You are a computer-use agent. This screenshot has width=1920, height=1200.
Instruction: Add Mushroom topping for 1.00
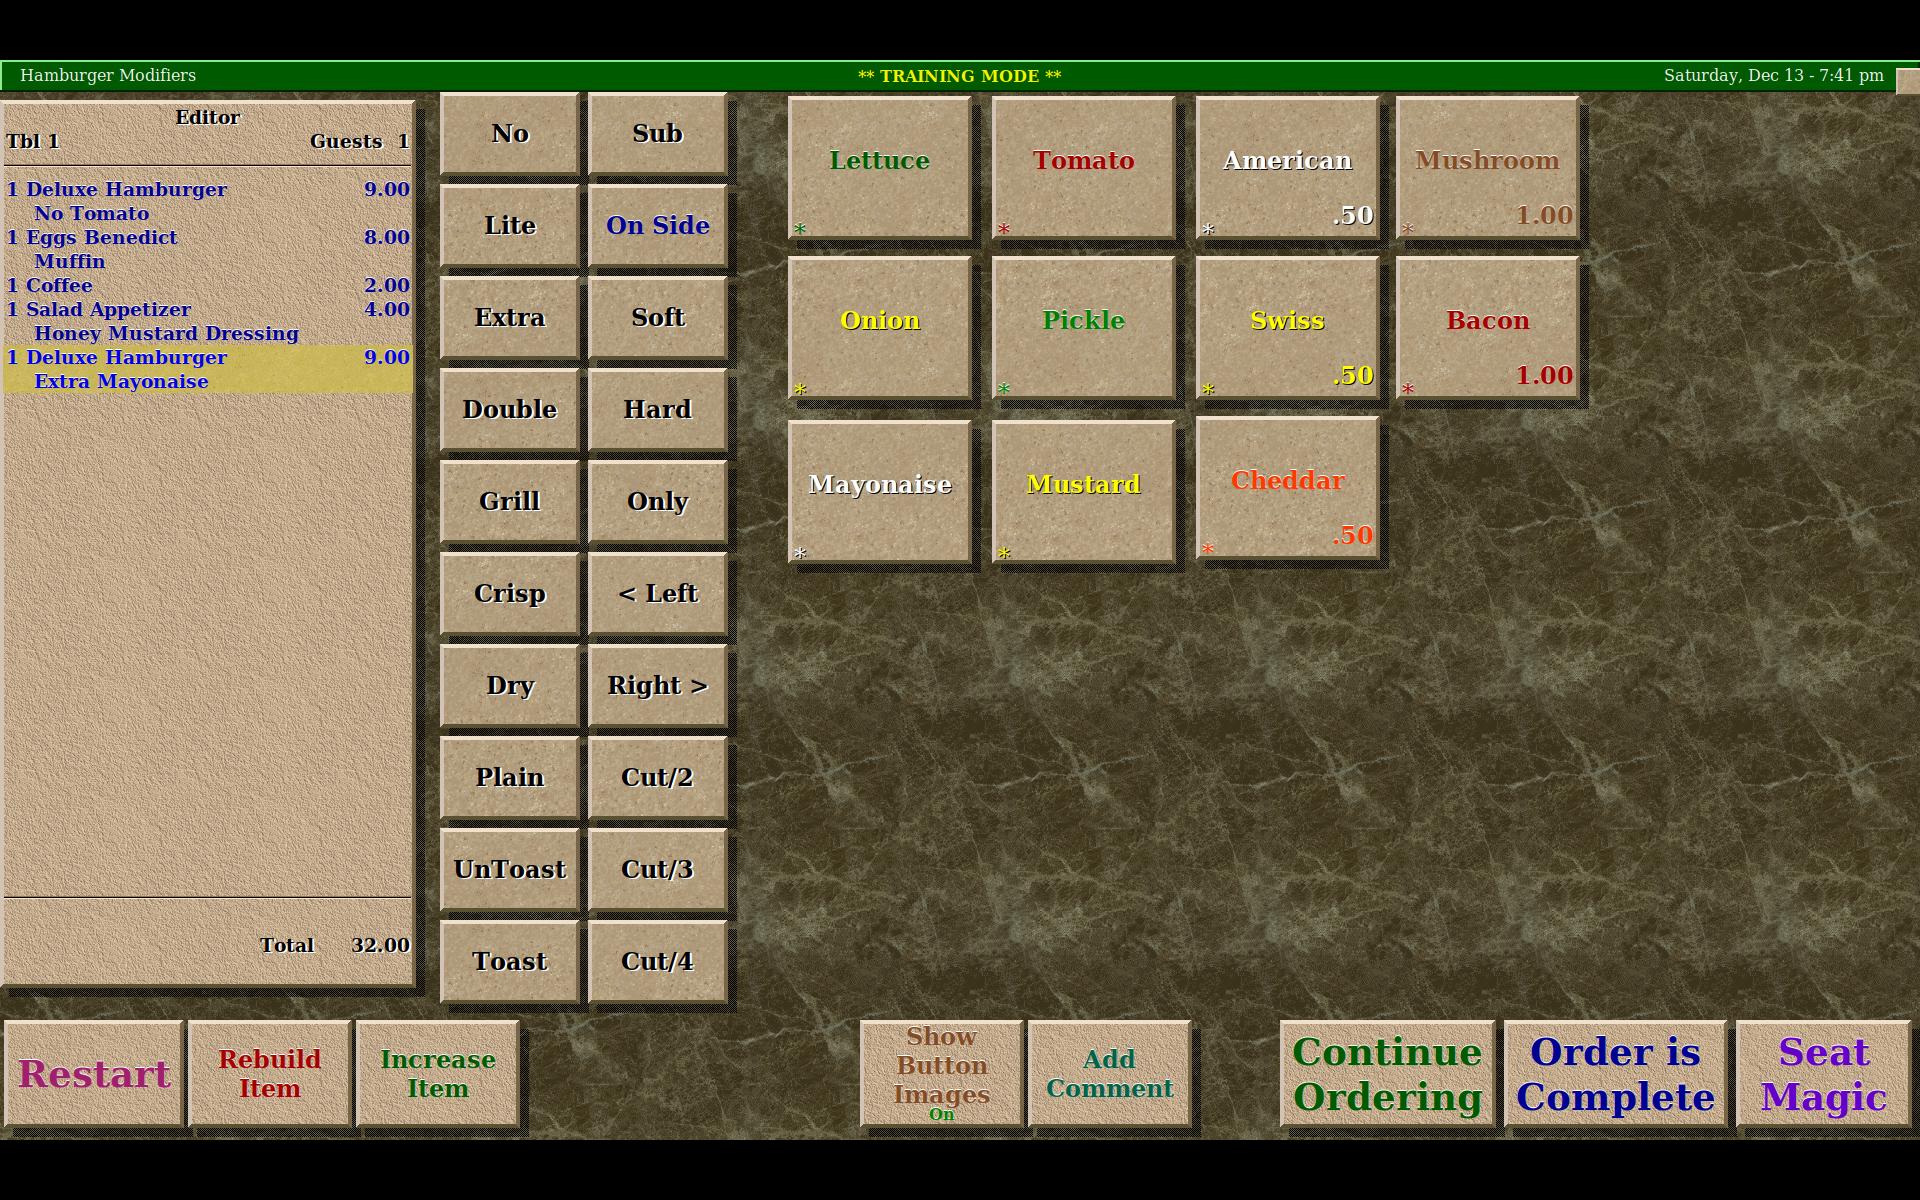1487,165
